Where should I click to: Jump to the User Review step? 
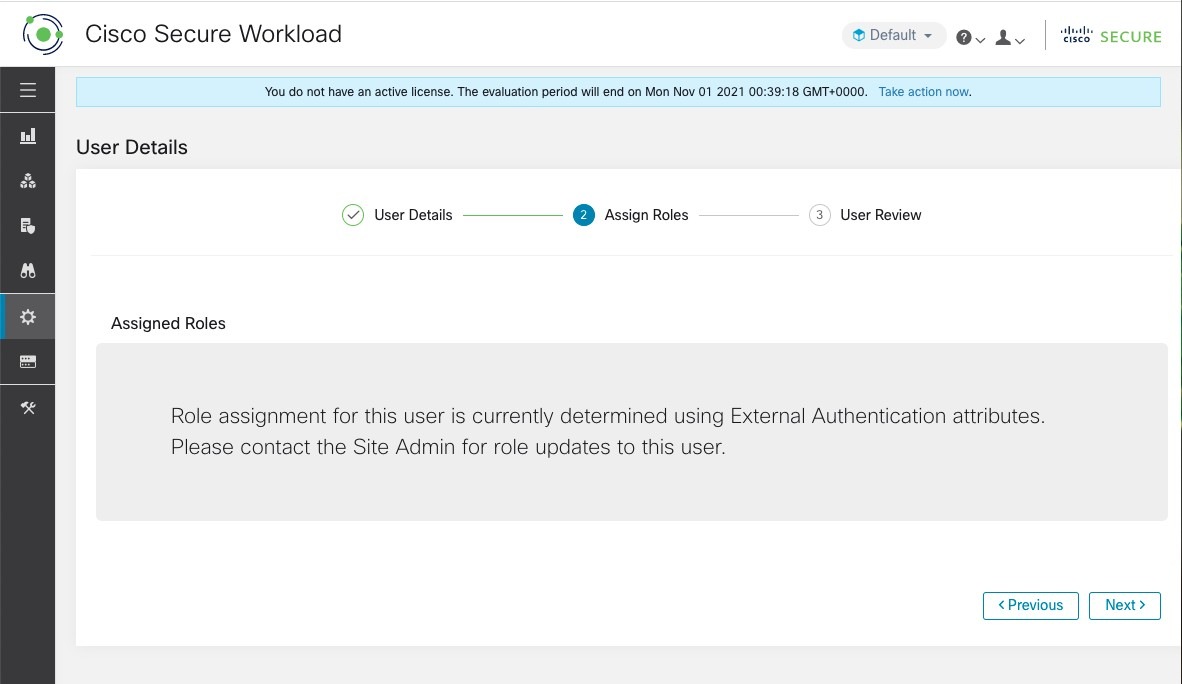(880, 214)
